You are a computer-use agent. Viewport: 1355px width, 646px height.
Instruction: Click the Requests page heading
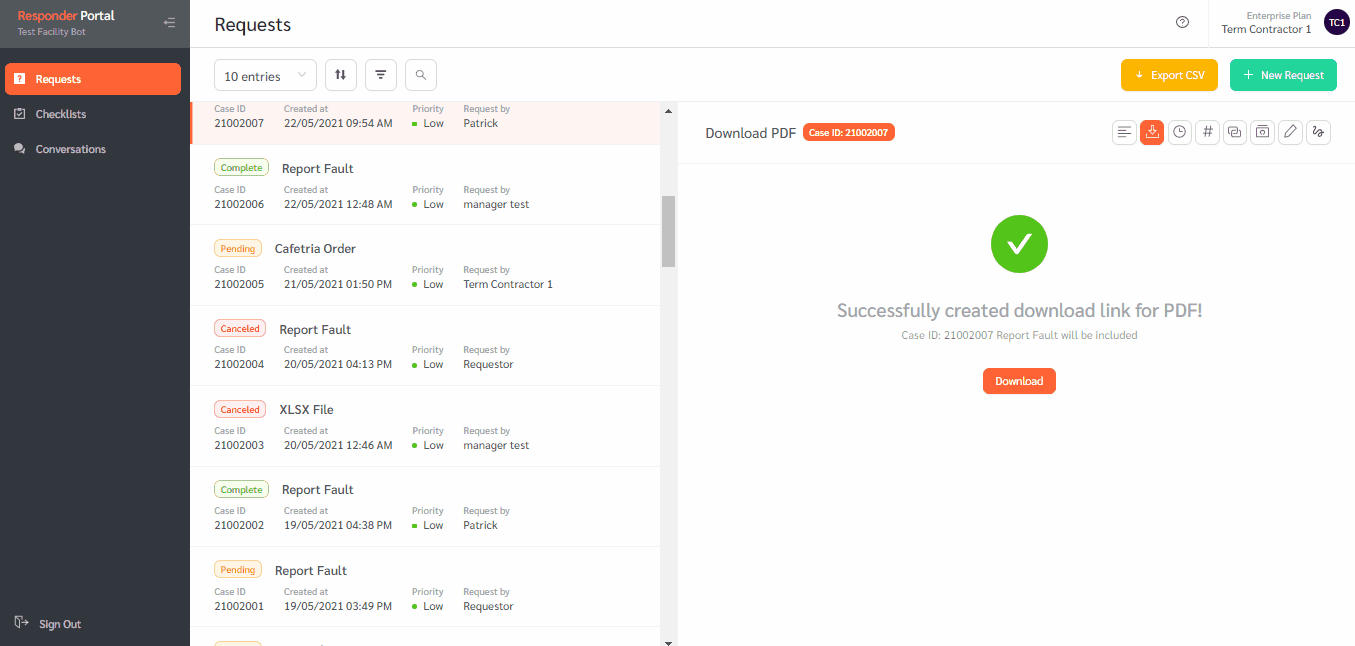(253, 25)
